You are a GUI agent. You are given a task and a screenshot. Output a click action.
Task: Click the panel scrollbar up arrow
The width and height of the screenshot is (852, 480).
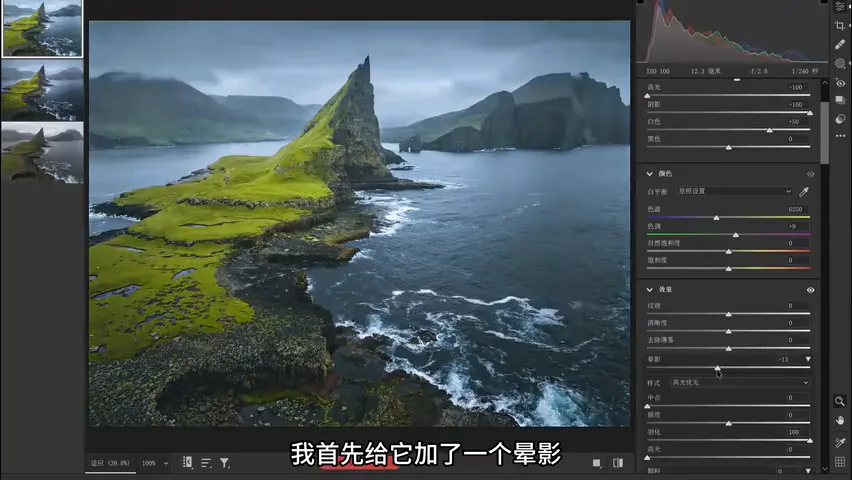point(825,83)
